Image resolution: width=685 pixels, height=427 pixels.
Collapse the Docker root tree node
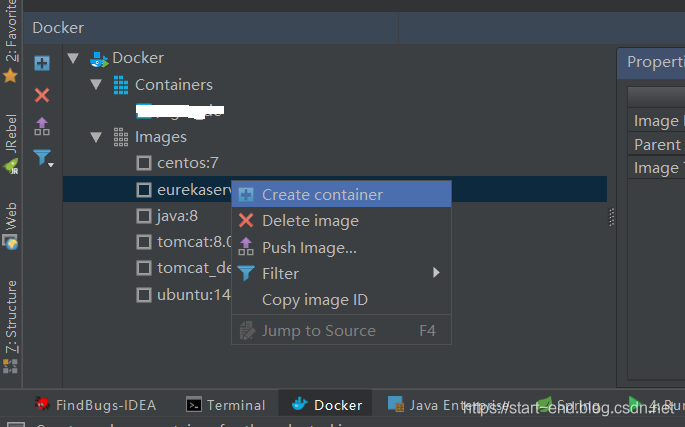[73, 58]
